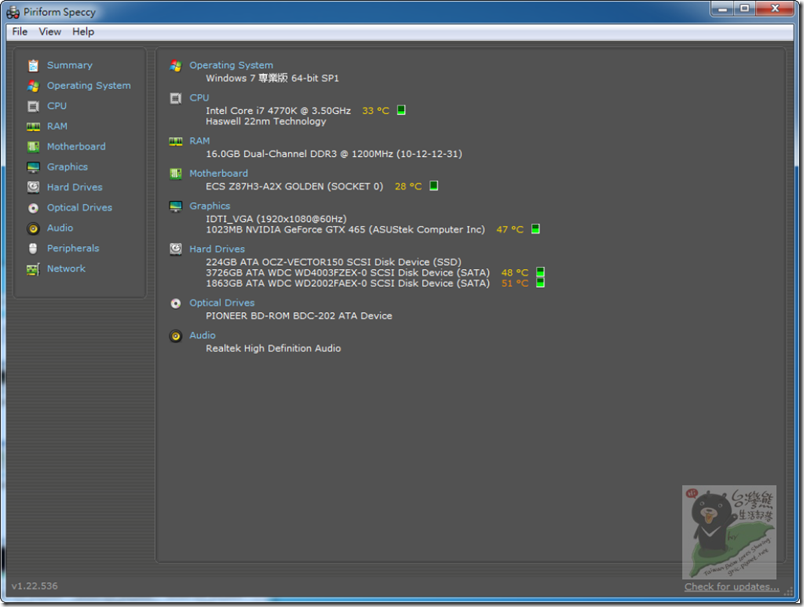804x607 pixels.
Task: Click the ECS Z87H3-A2X GOLDEN motherboard text
Action: [x=295, y=187]
